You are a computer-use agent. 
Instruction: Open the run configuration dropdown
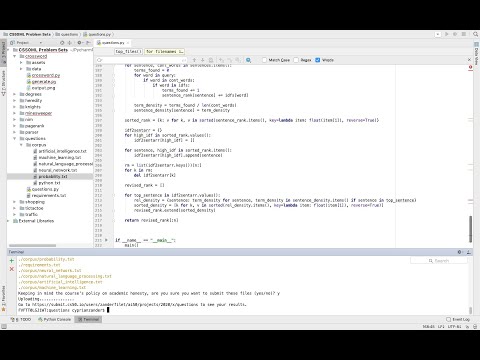click(x=438, y=34)
